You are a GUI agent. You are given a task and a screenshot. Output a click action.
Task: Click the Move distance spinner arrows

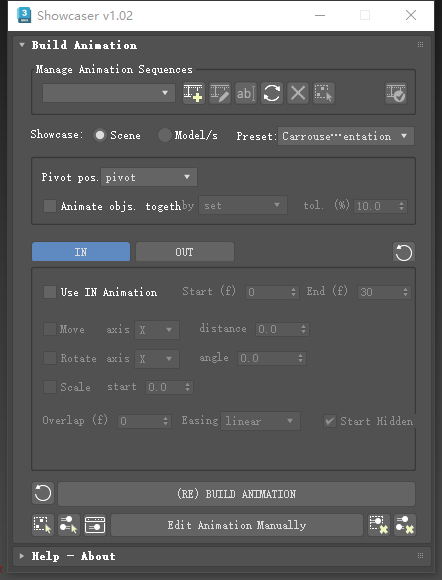coord(304,329)
